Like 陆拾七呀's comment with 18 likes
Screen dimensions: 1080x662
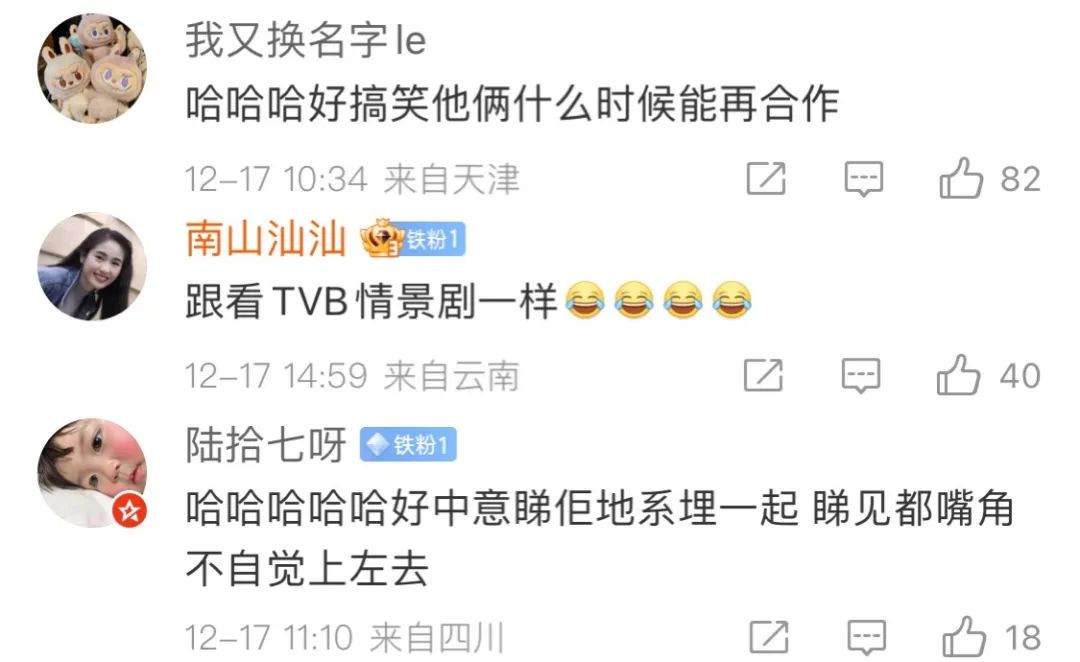click(964, 636)
